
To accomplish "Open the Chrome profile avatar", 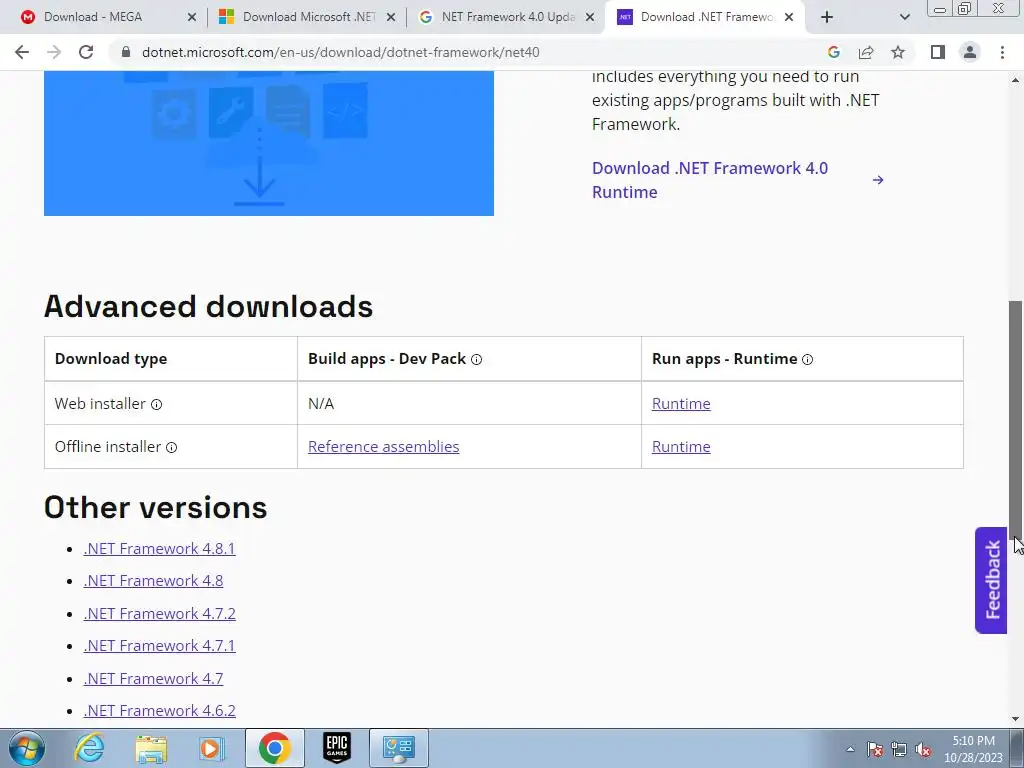I will (970, 52).
